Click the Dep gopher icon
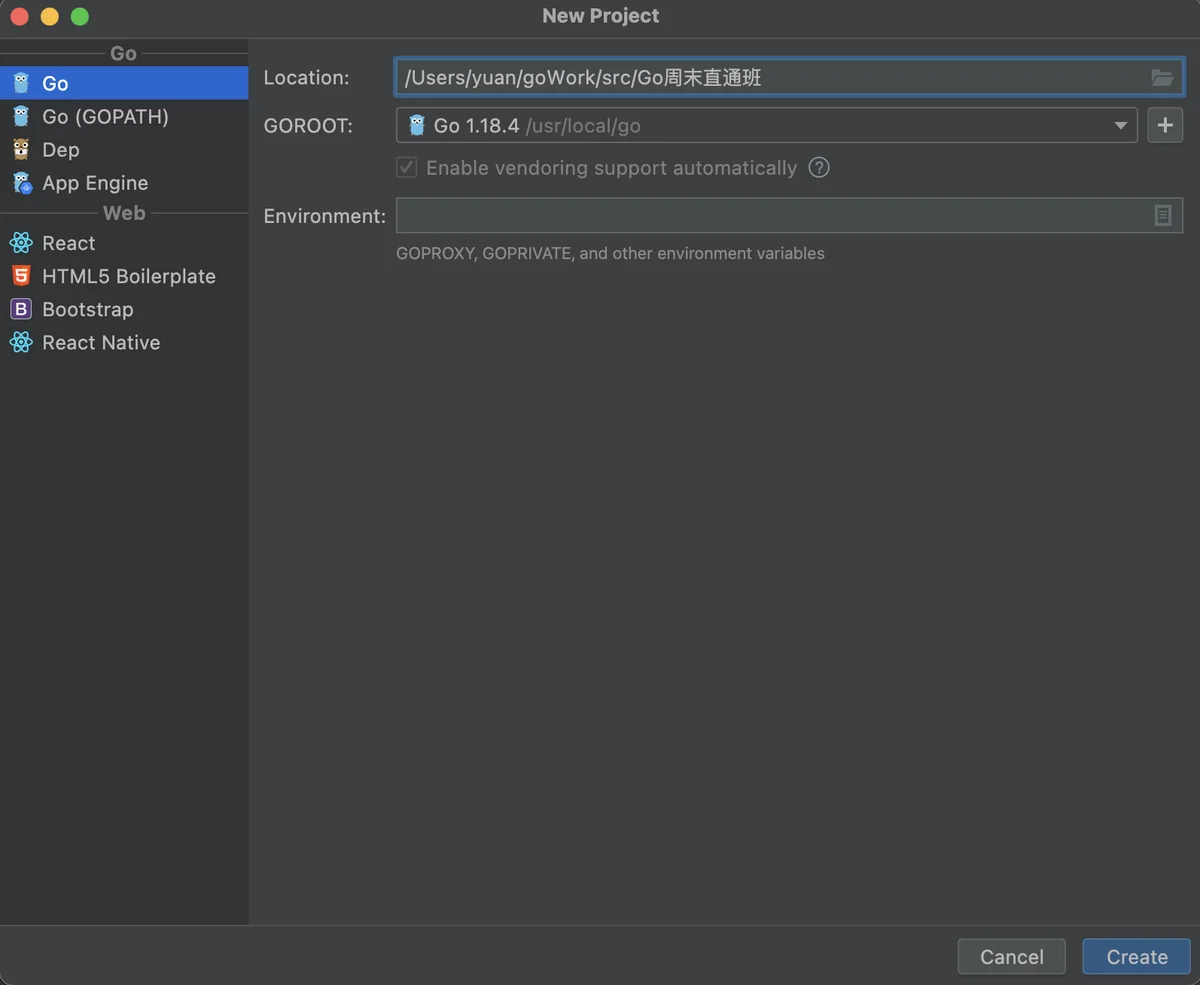Image resolution: width=1200 pixels, height=985 pixels. tap(21, 149)
